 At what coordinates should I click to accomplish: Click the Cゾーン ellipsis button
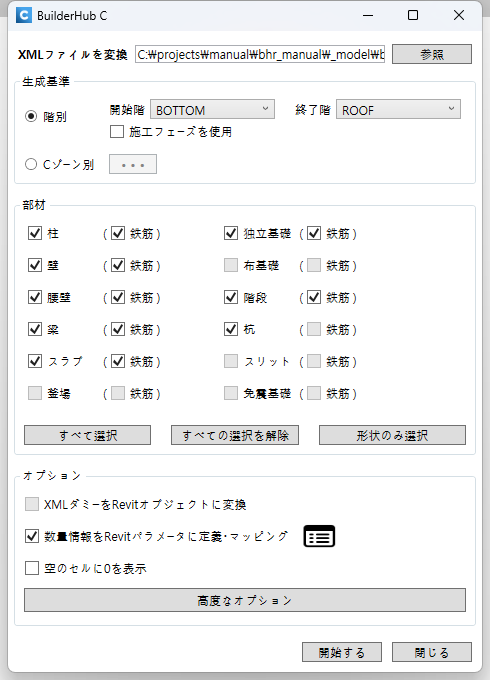[133, 164]
